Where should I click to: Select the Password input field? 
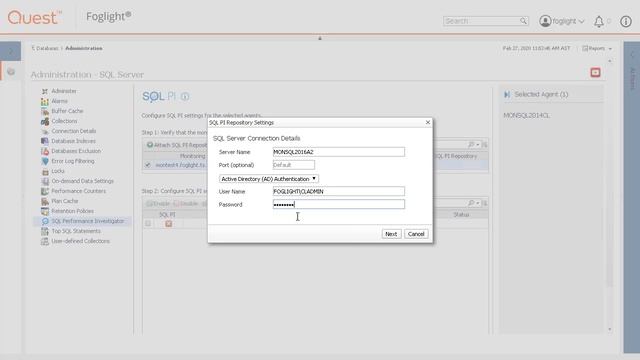(x=338, y=204)
